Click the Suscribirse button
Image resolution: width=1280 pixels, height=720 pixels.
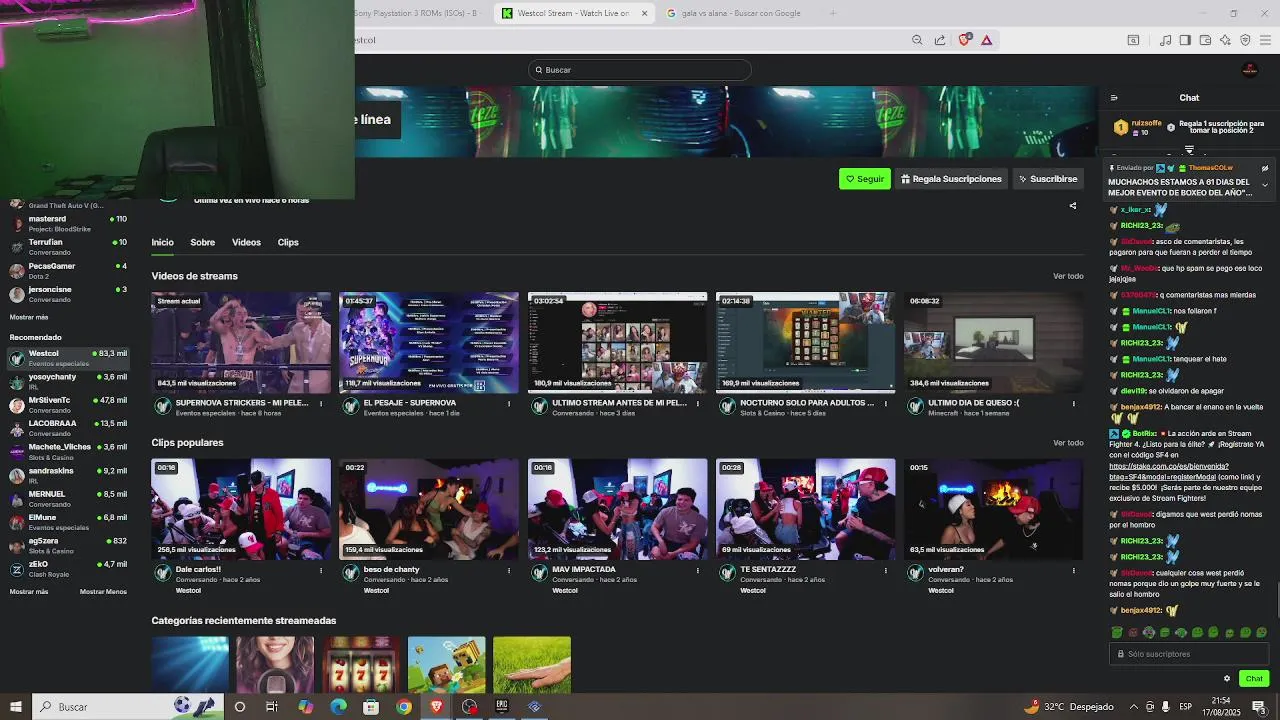(1048, 179)
